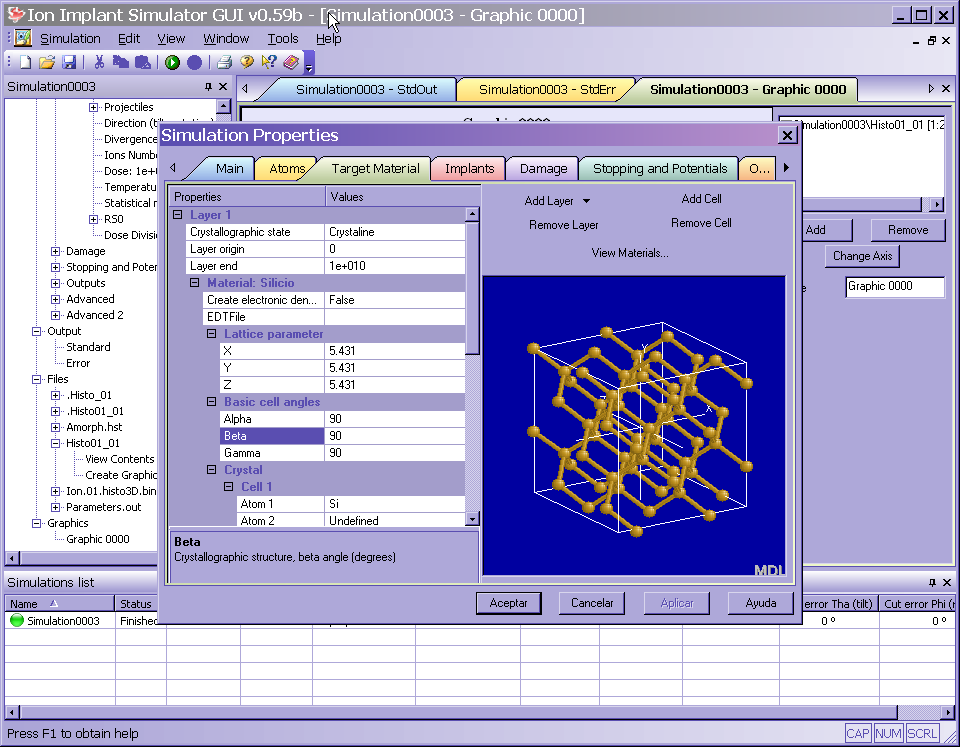Image resolution: width=960 pixels, height=747 pixels.
Task: Expand the Damage tree node
Action: click(x=56, y=251)
